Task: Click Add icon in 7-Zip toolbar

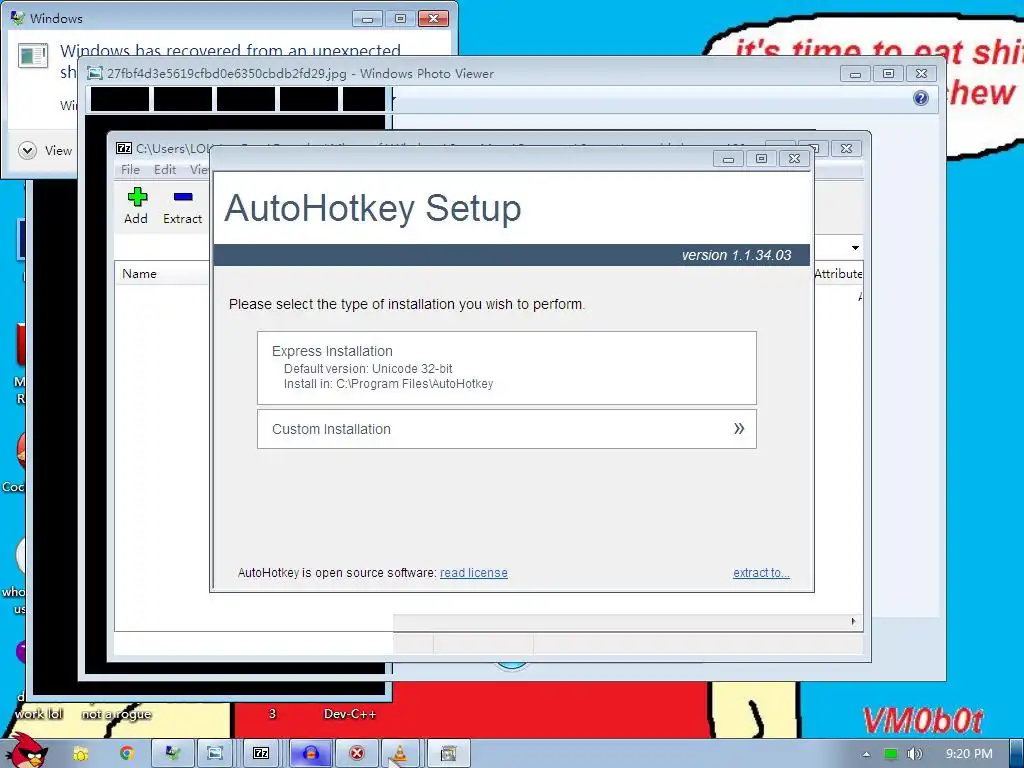Action: tap(136, 206)
